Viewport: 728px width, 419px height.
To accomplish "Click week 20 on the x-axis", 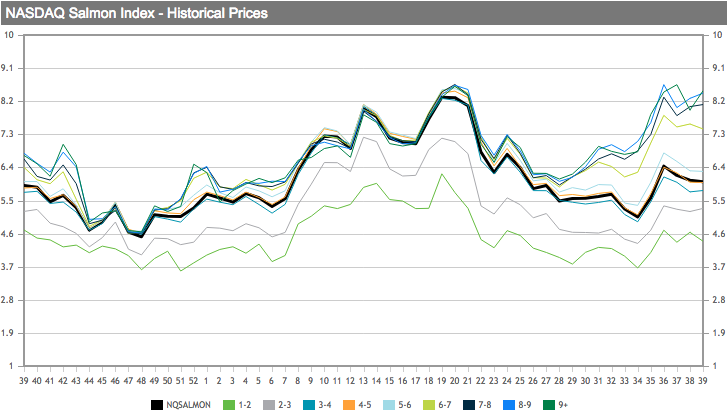I will 455,381.
